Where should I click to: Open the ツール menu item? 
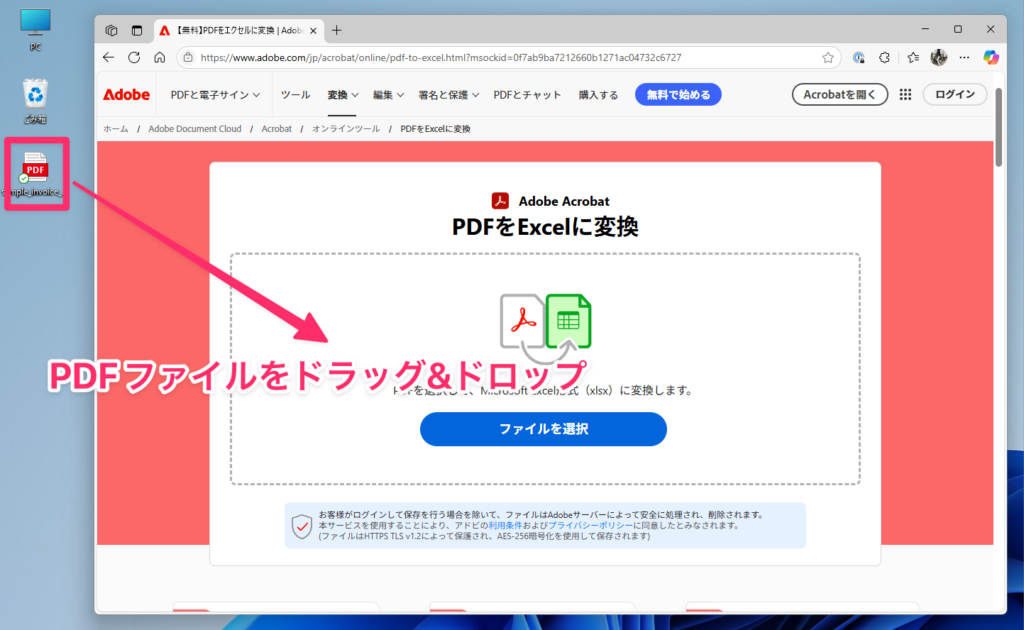coord(295,95)
